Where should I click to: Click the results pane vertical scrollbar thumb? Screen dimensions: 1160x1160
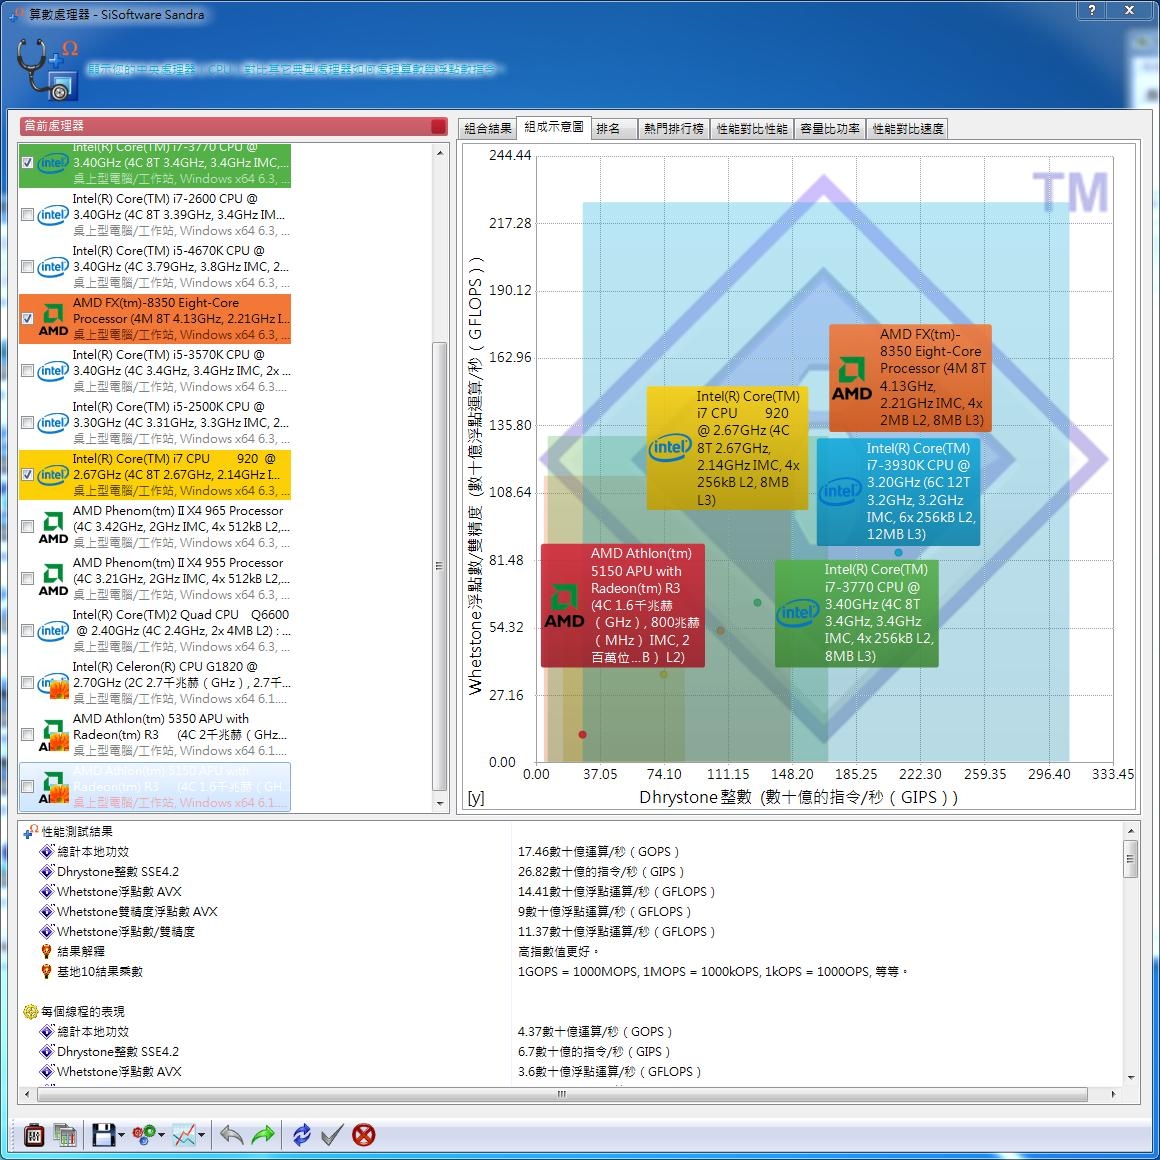pos(1130,858)
